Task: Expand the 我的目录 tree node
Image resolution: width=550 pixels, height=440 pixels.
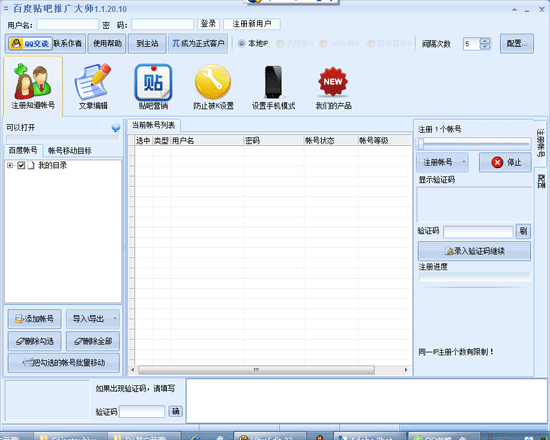Action: pyautogui.click(x=10, y=165)
